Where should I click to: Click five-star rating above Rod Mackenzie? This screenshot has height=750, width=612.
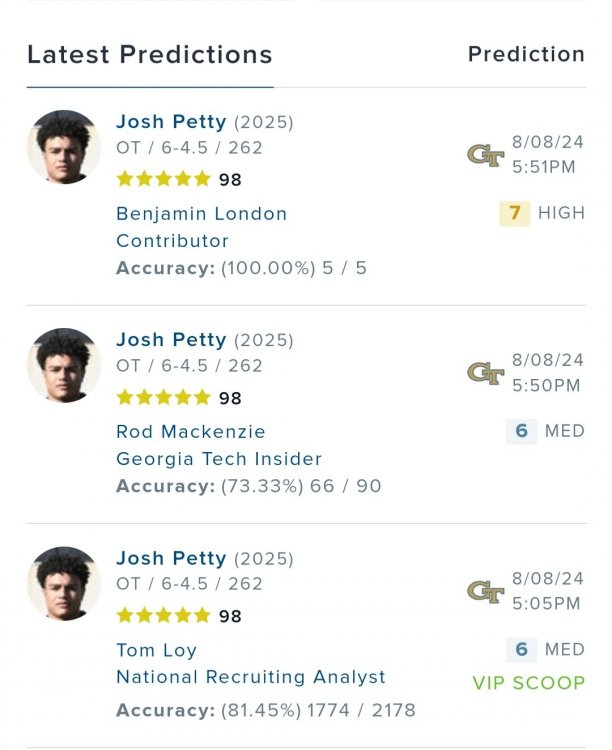tap(163, 397)
